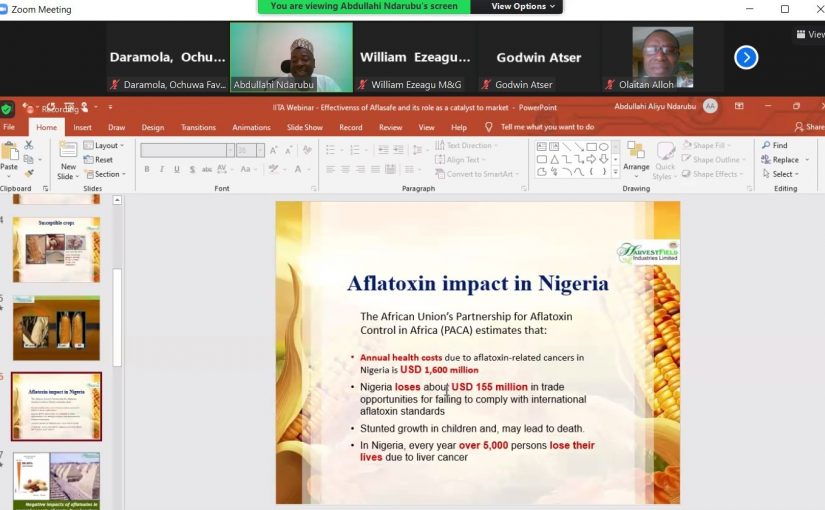This screenshot has height=510, width=825.
Task: Toggle Italic formatting button
Action: point(161,169)
